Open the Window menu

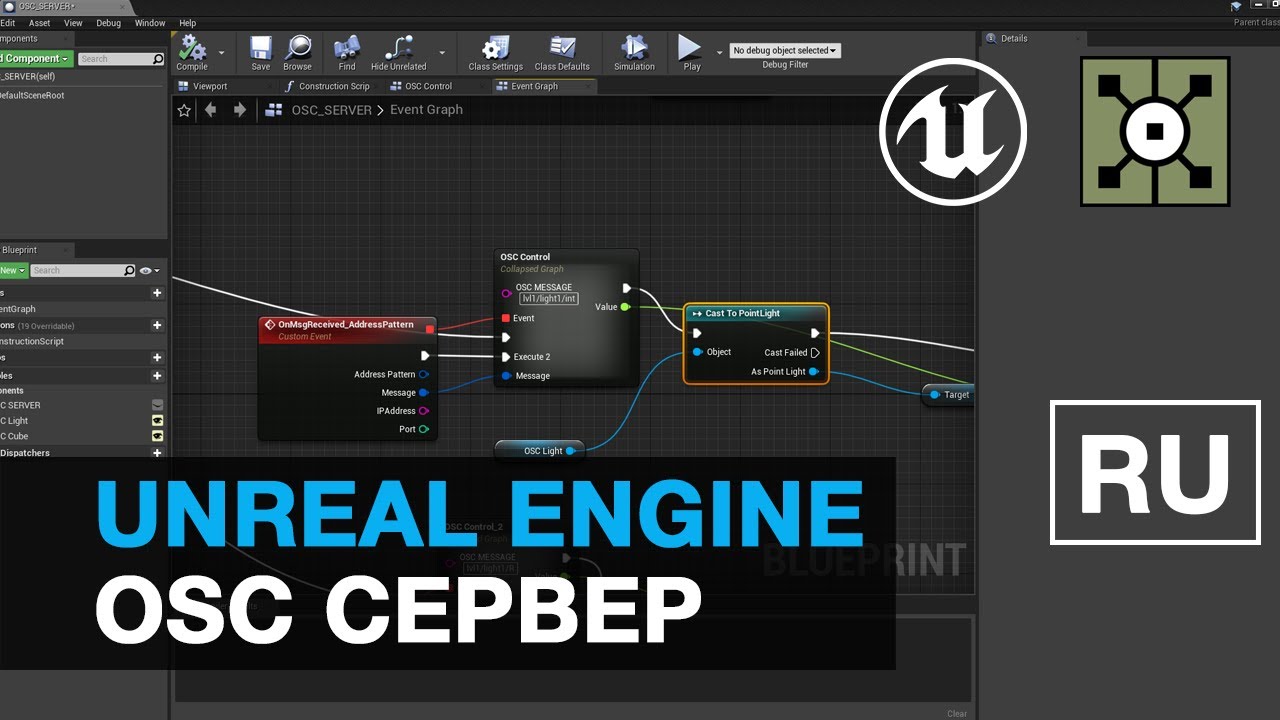(150, 23)
